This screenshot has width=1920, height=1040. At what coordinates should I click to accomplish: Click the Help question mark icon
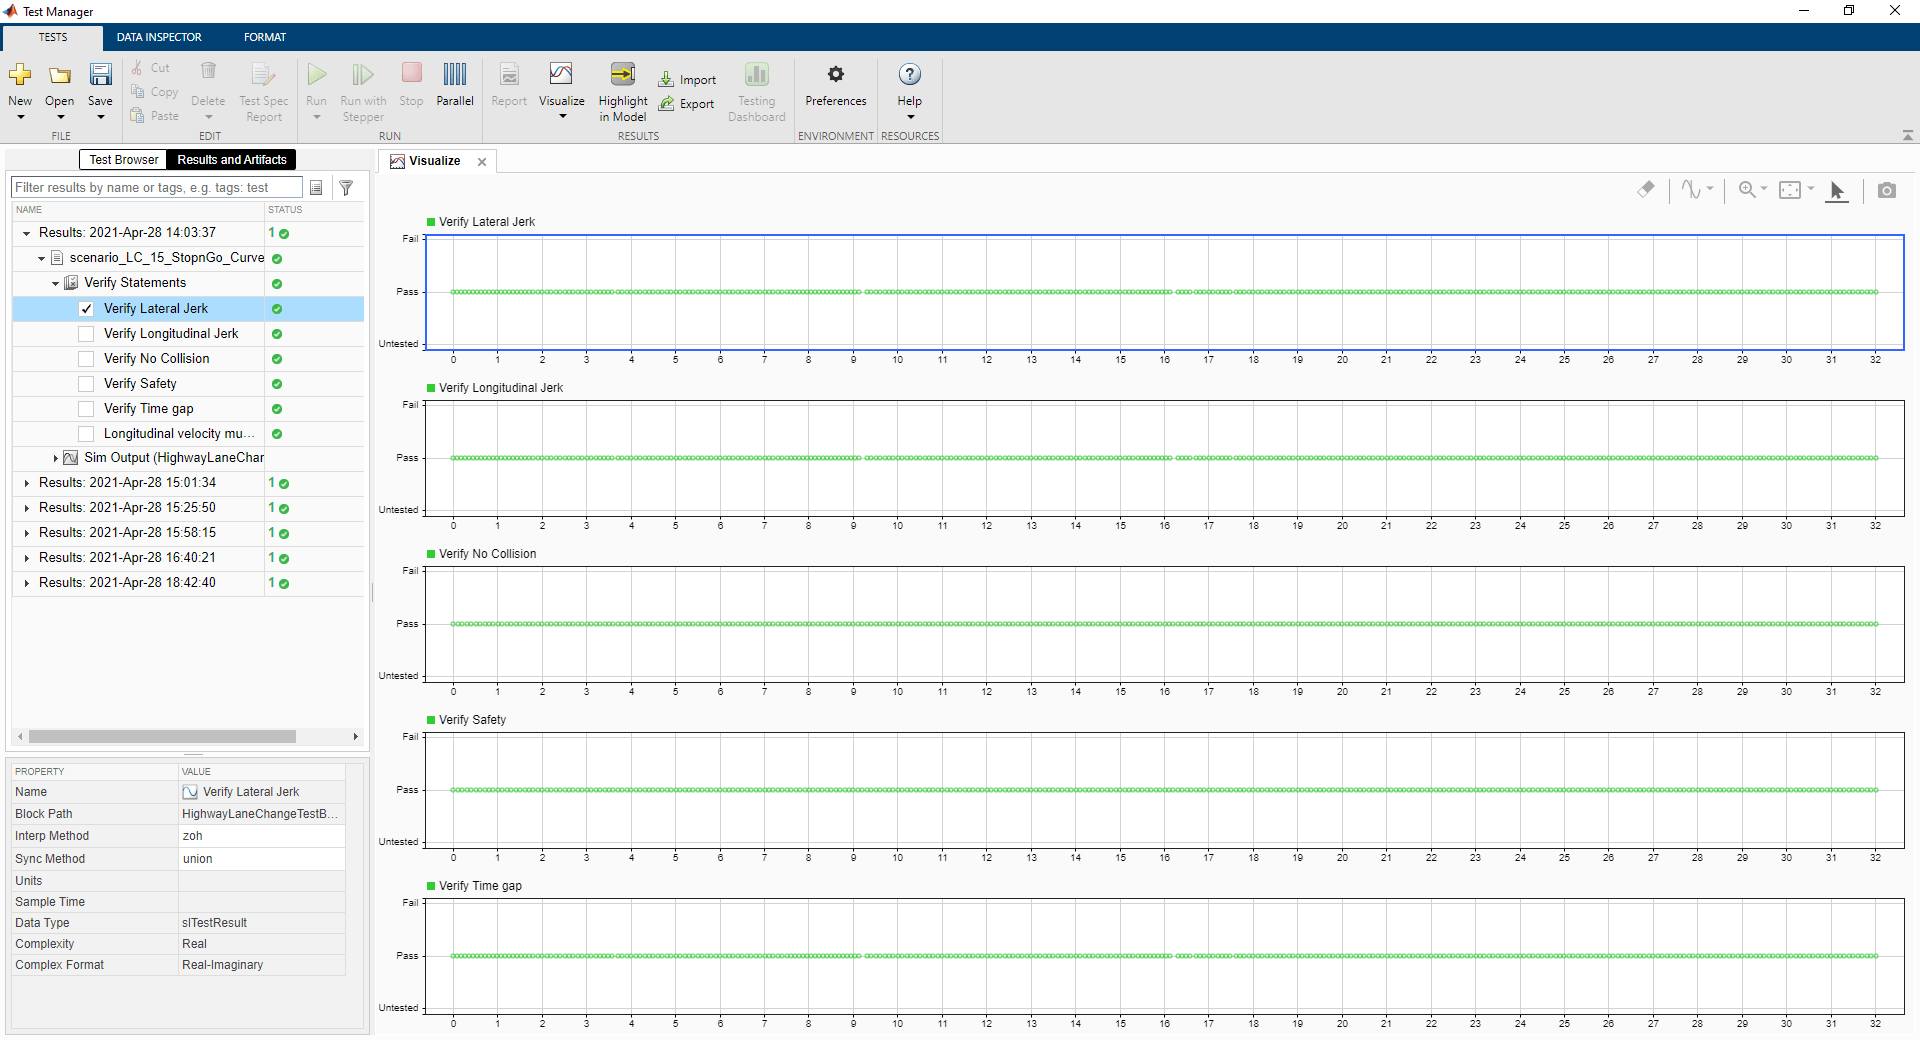coord(909,75)
